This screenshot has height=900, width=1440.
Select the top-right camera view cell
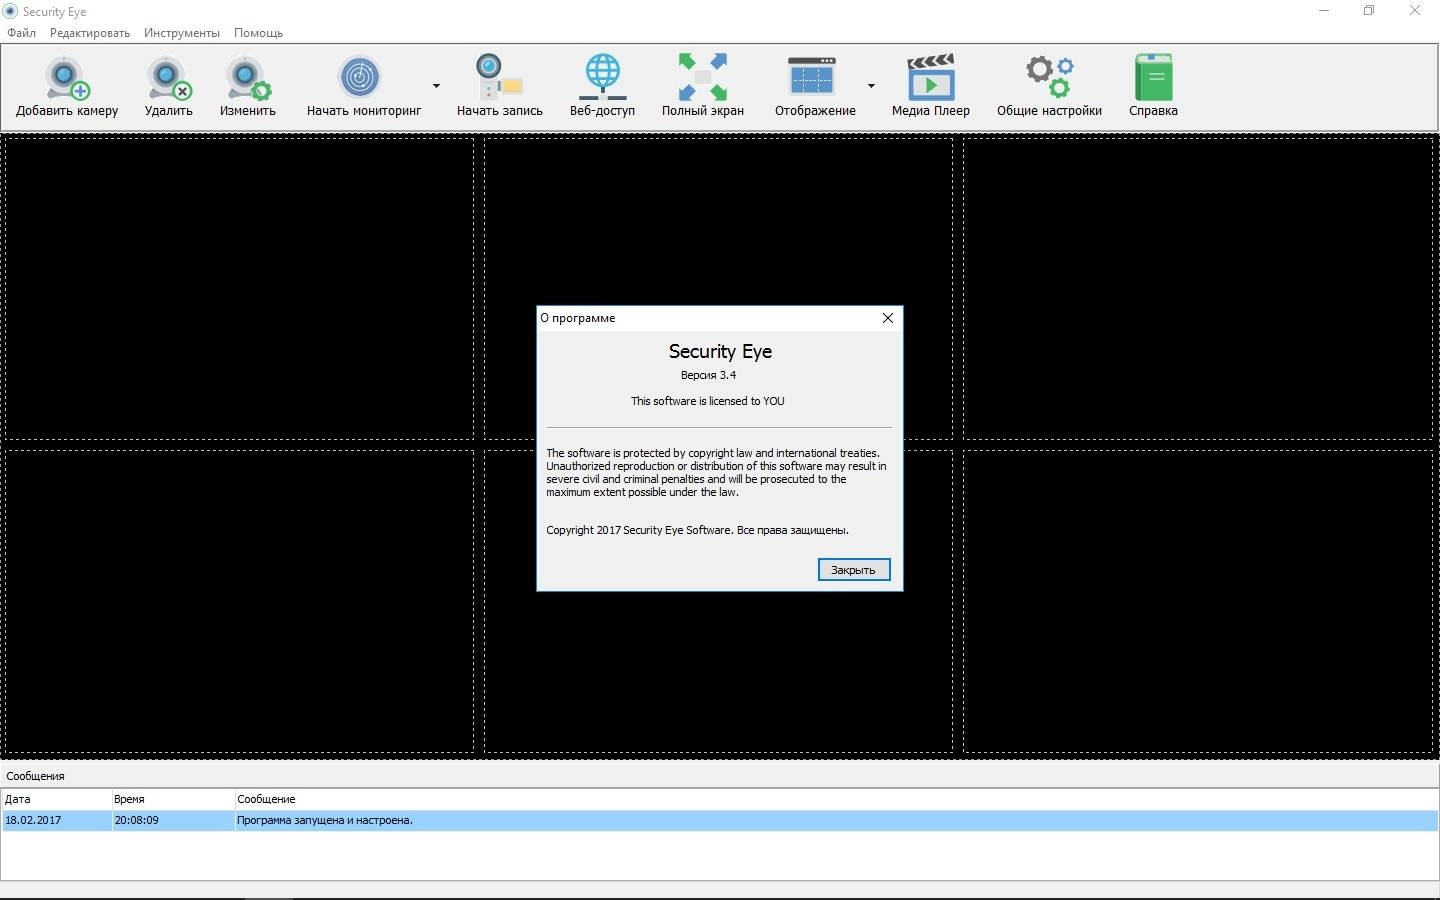[x=1198, y=288]
